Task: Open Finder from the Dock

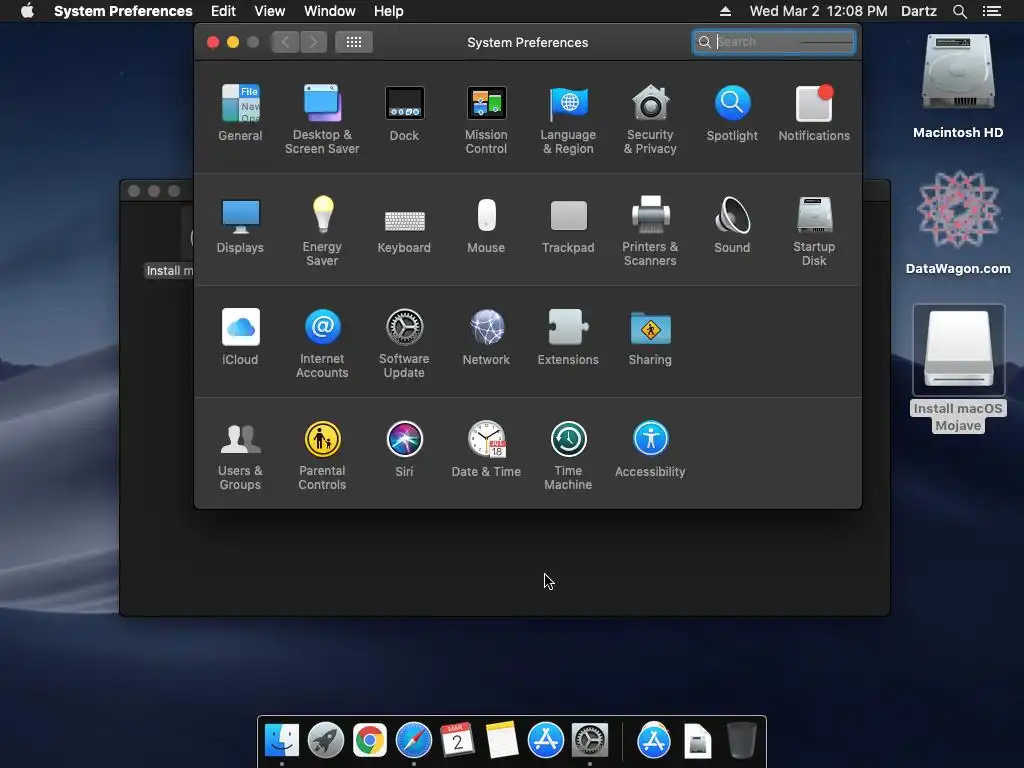Action: tap(282, 741)
